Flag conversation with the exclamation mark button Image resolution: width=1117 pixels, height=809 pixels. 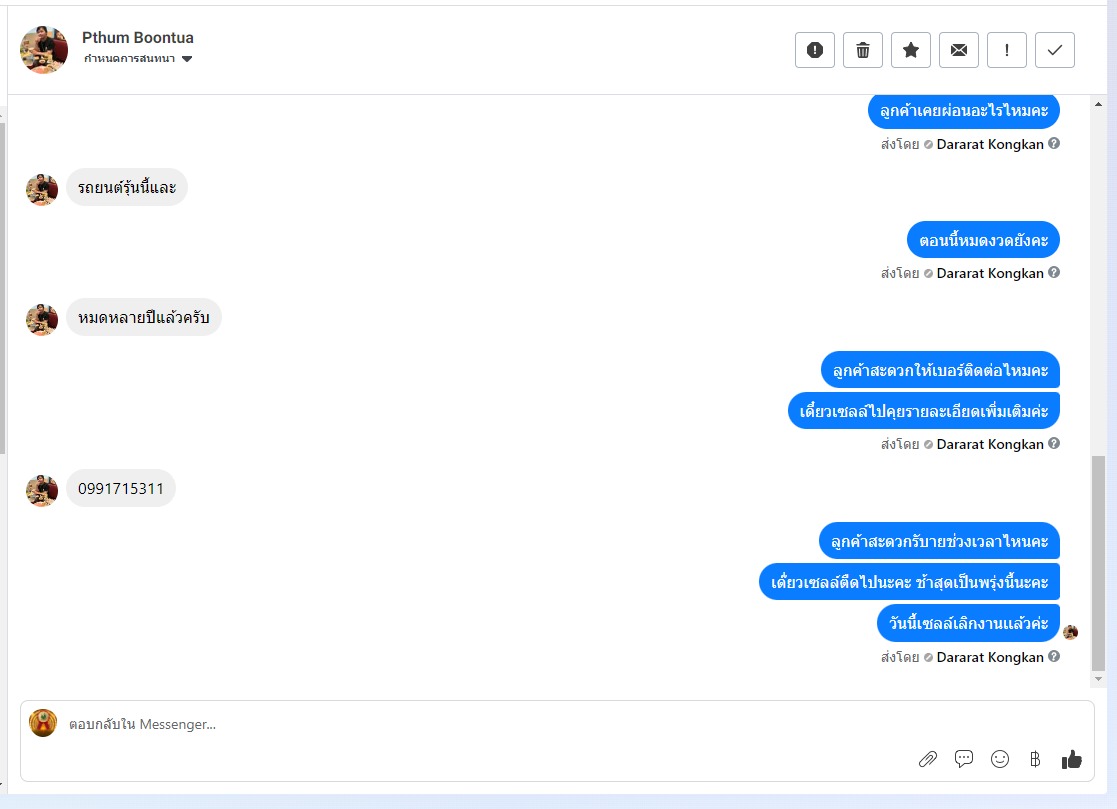1007,50
